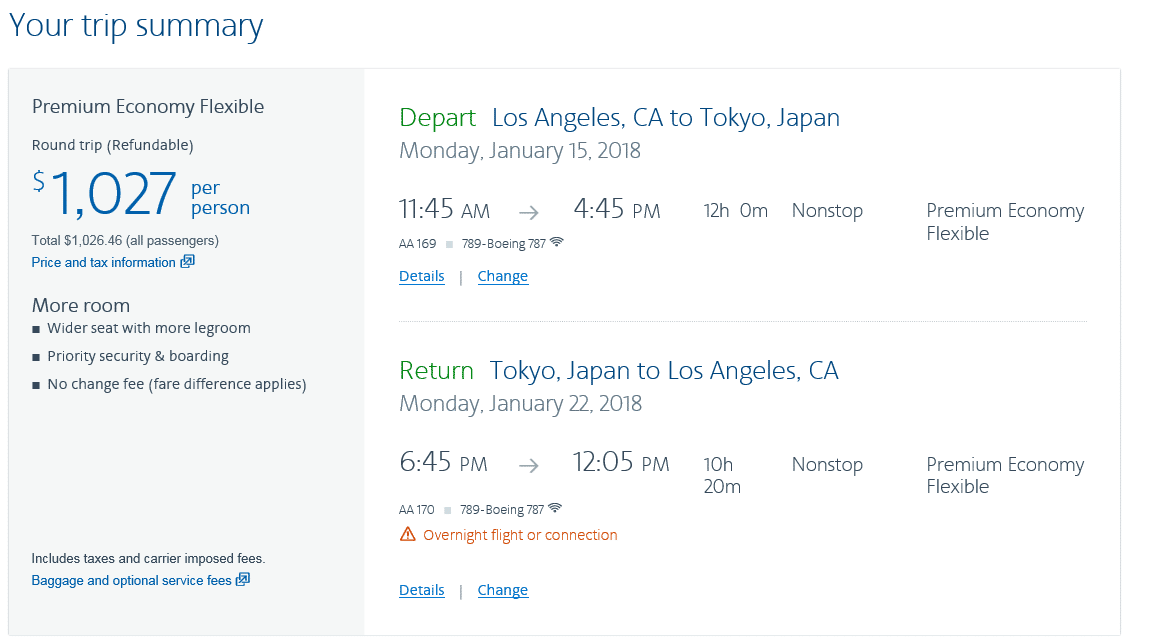Viewport: 1172px width, 642px height.
Task: View Details for the return flight
Action: pyautogui.click(x=421, y=590)
